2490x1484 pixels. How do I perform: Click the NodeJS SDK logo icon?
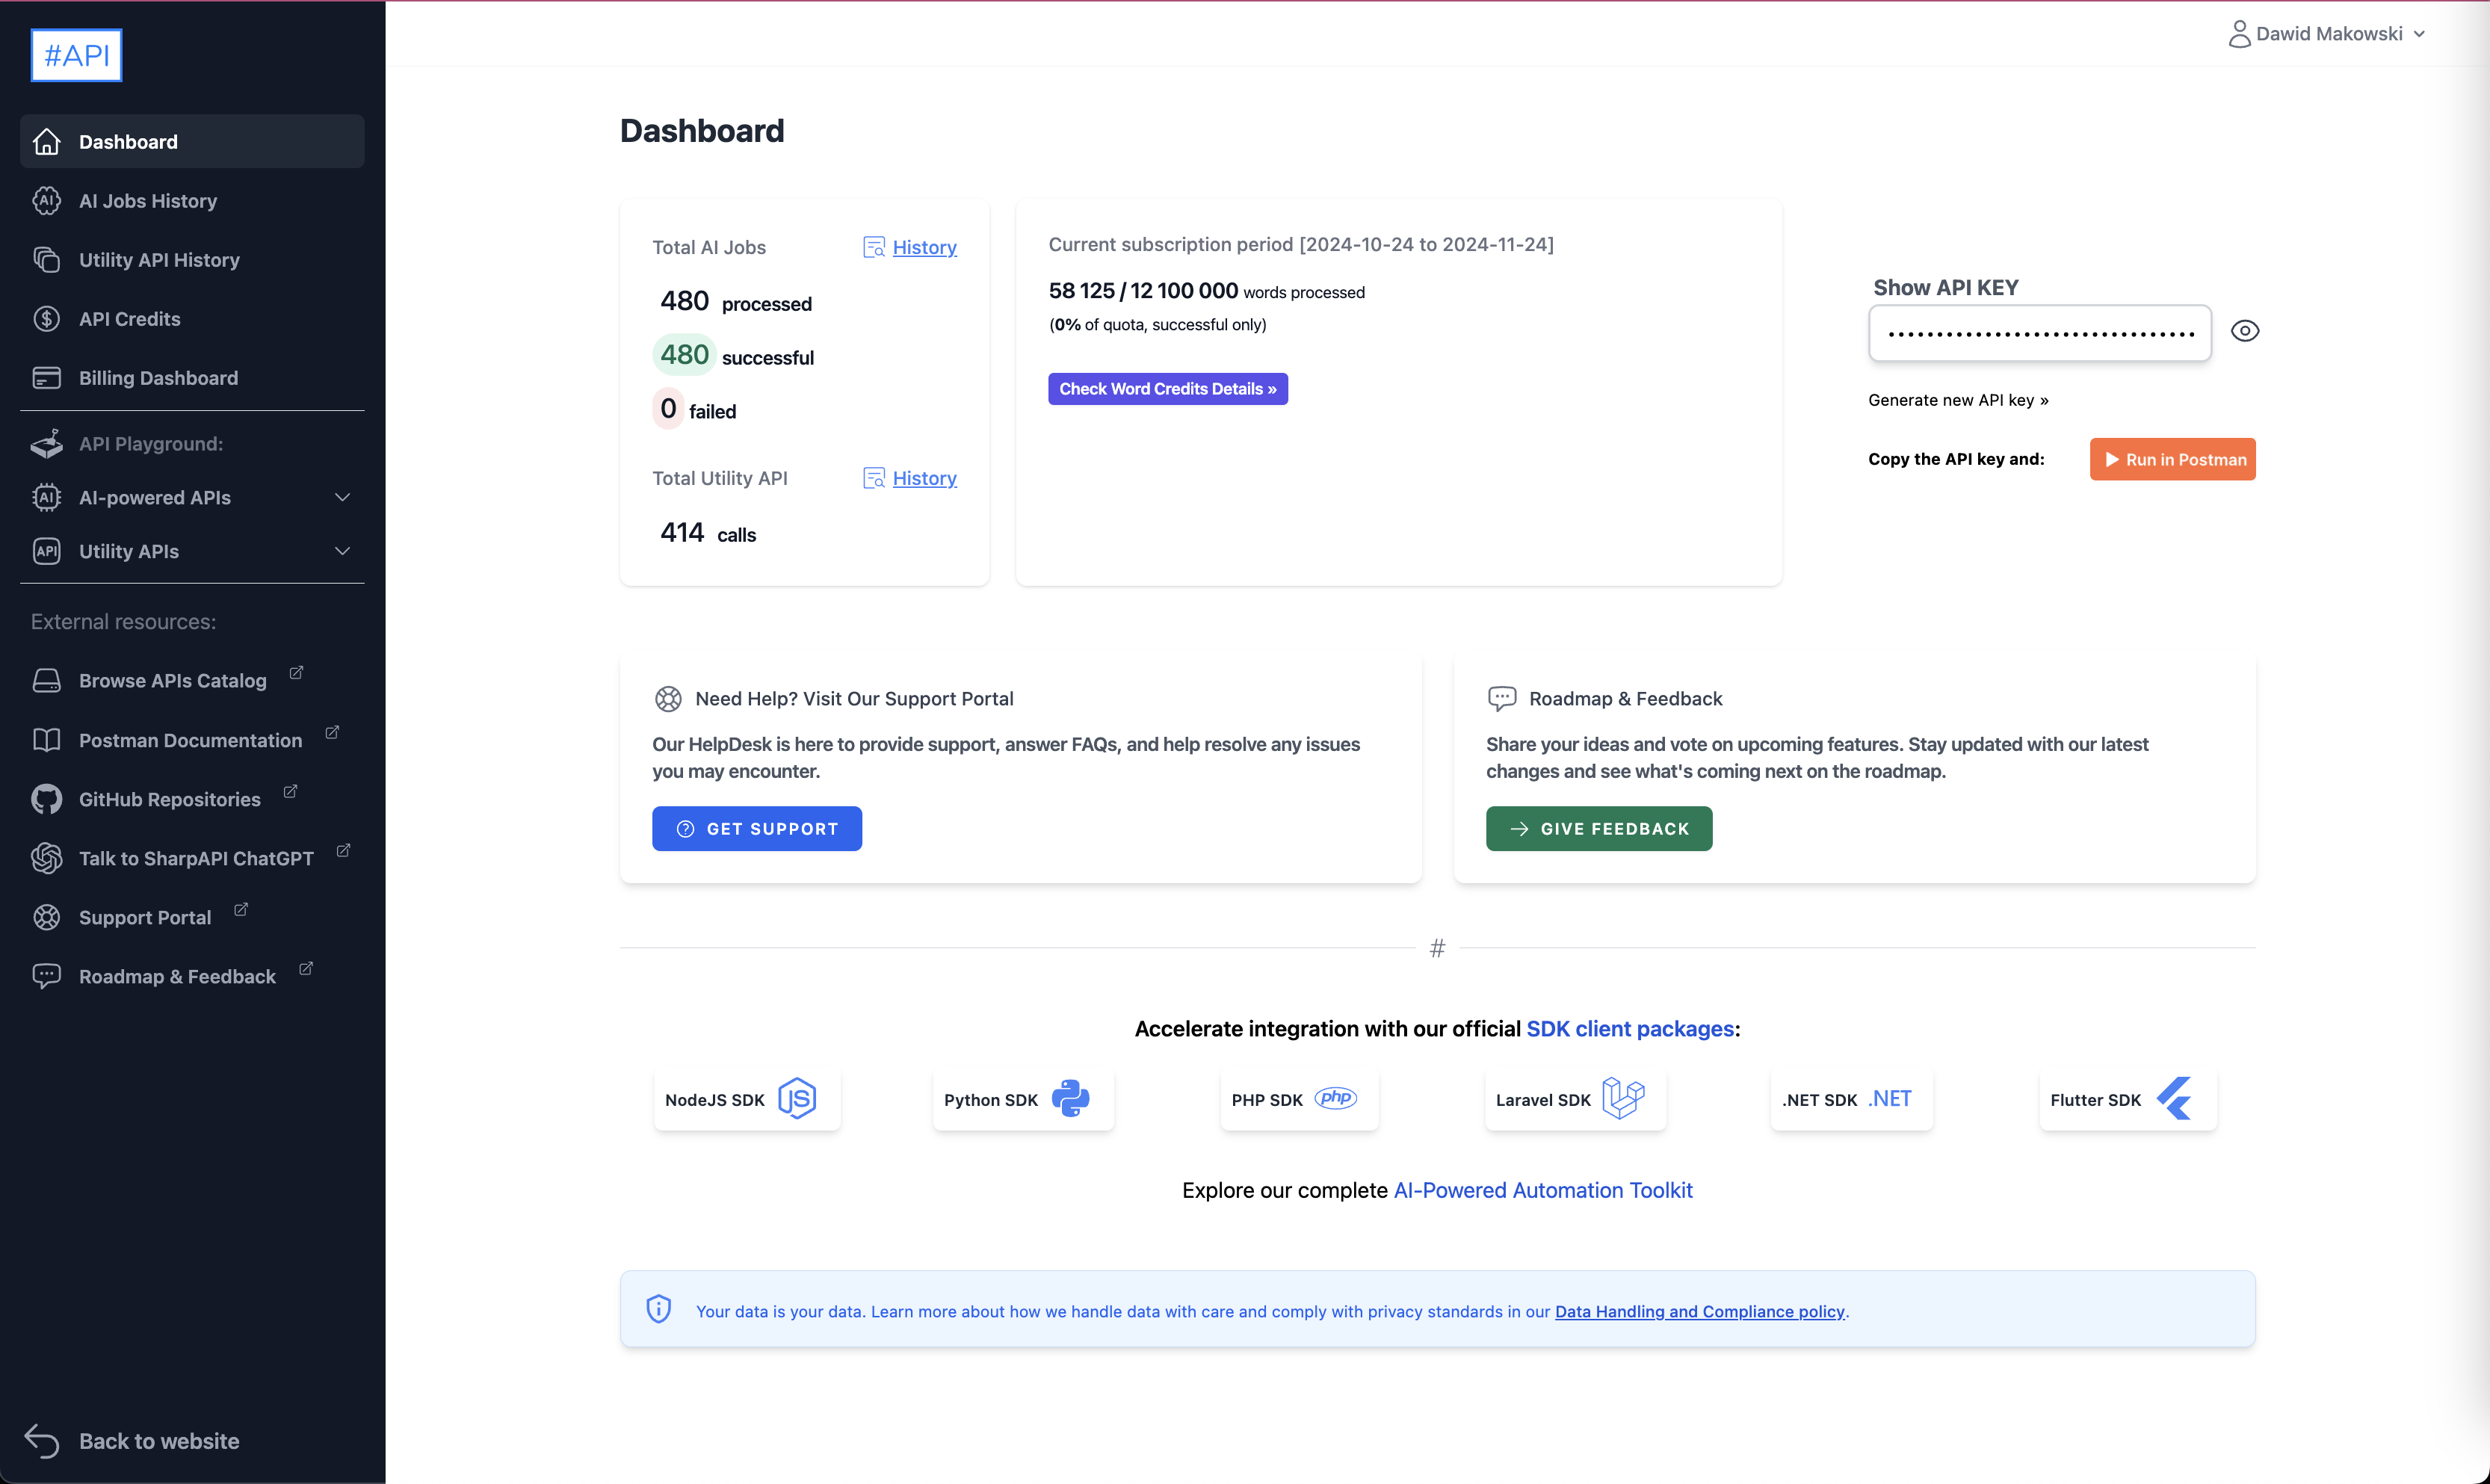pyautogui.click(x=797, y=1098)
